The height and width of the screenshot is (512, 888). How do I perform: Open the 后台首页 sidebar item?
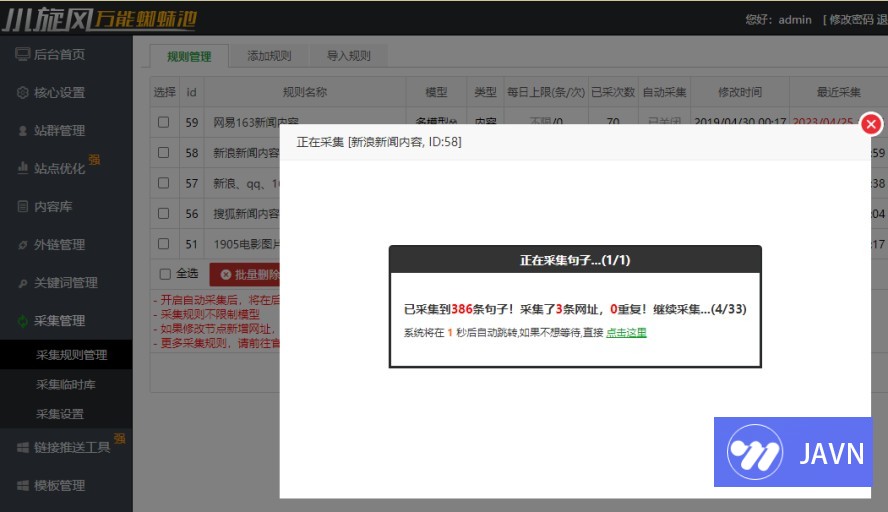59,54
